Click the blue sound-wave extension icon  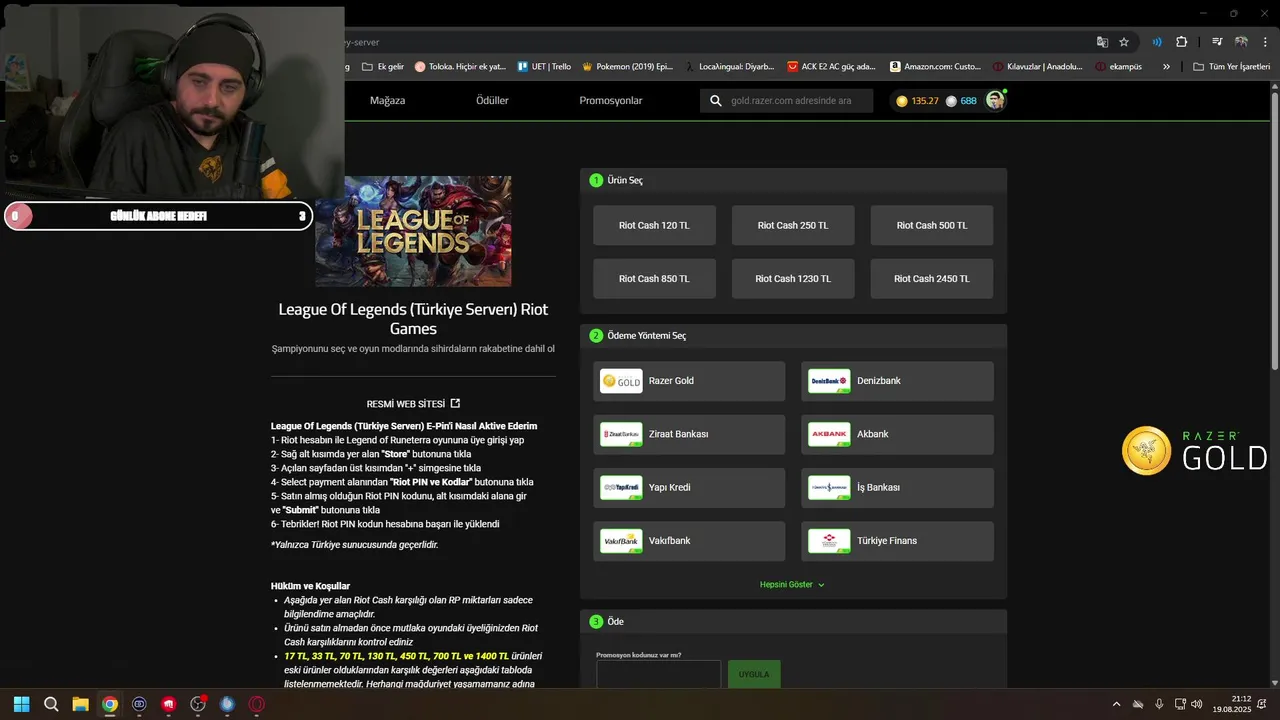coord(1156,42)
